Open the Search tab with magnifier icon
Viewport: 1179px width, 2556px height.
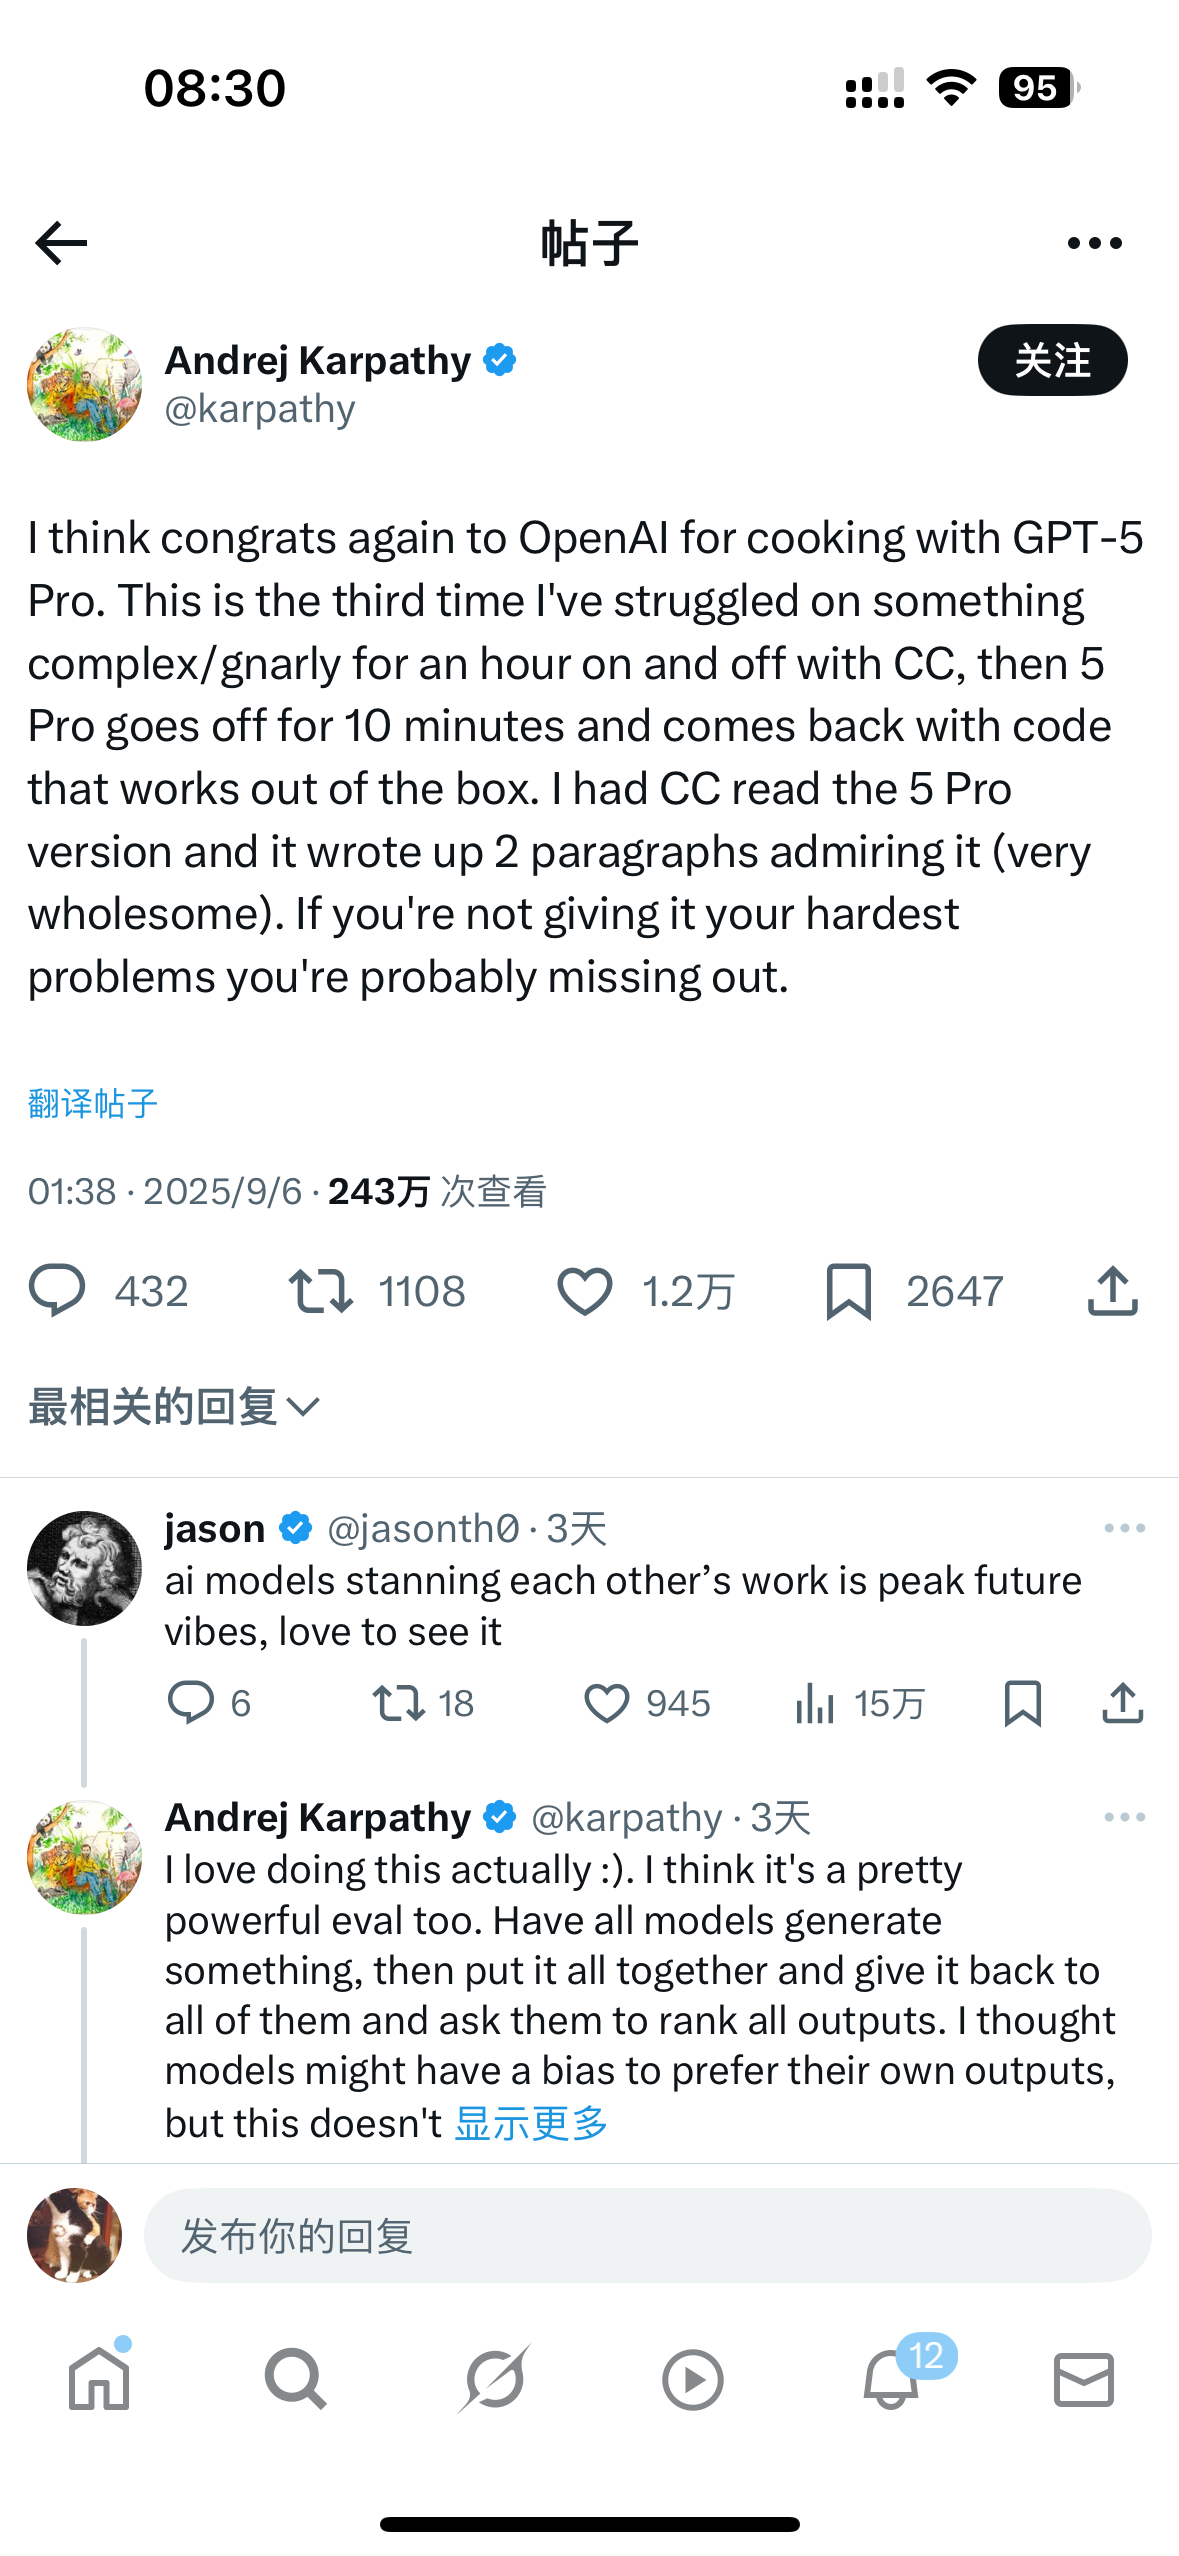(x=295, y=2379)
